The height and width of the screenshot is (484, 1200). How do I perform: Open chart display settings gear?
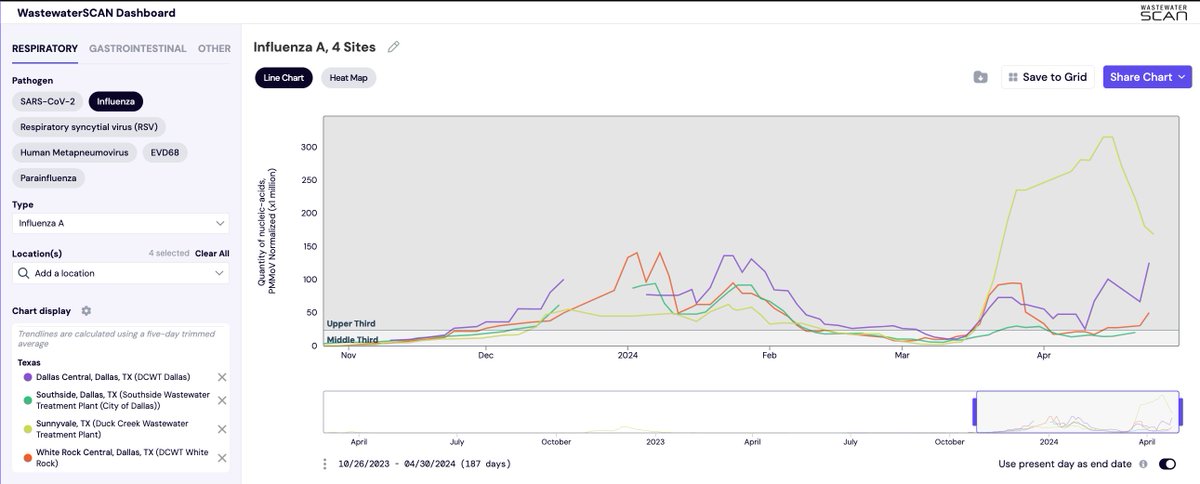(x=87, y=311)
